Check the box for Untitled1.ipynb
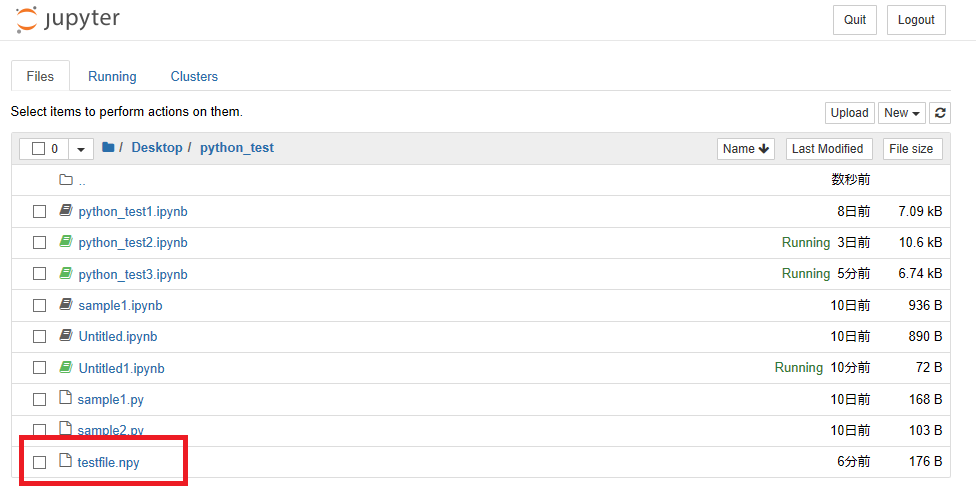This screenshot has height=504, width=976. [x=39, y=368]
